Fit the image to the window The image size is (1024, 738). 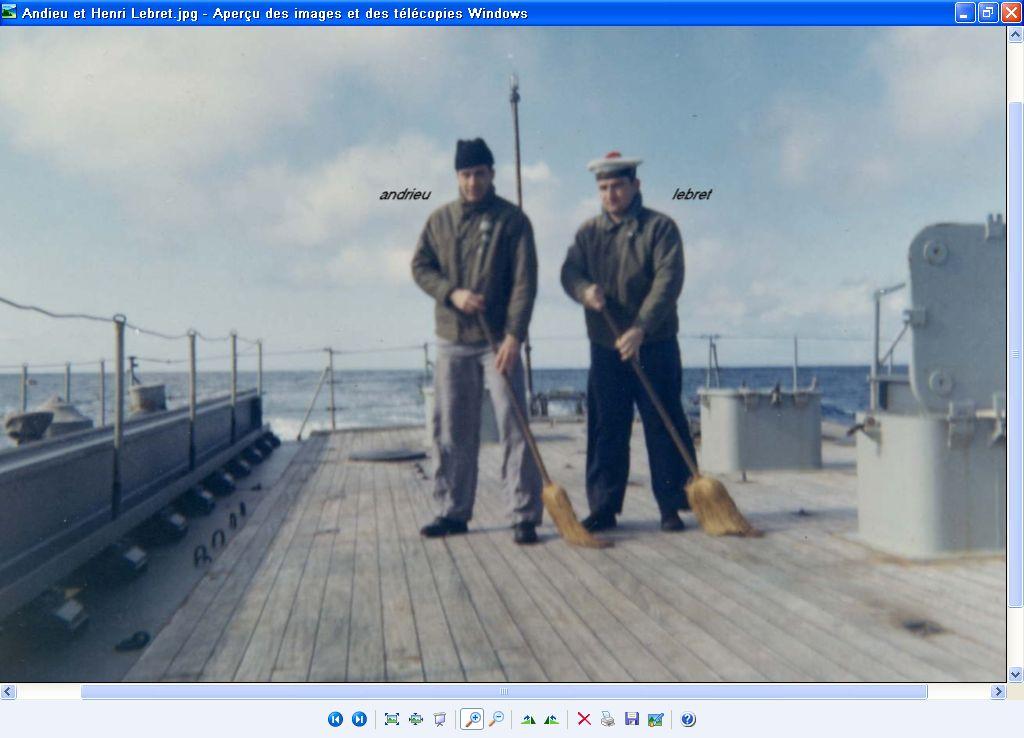pos(392,719)
